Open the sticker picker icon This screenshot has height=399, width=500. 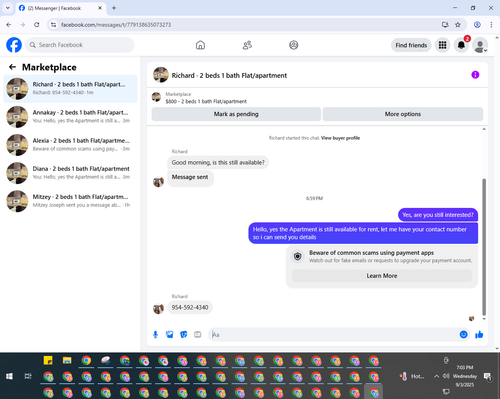click(184, 334)
